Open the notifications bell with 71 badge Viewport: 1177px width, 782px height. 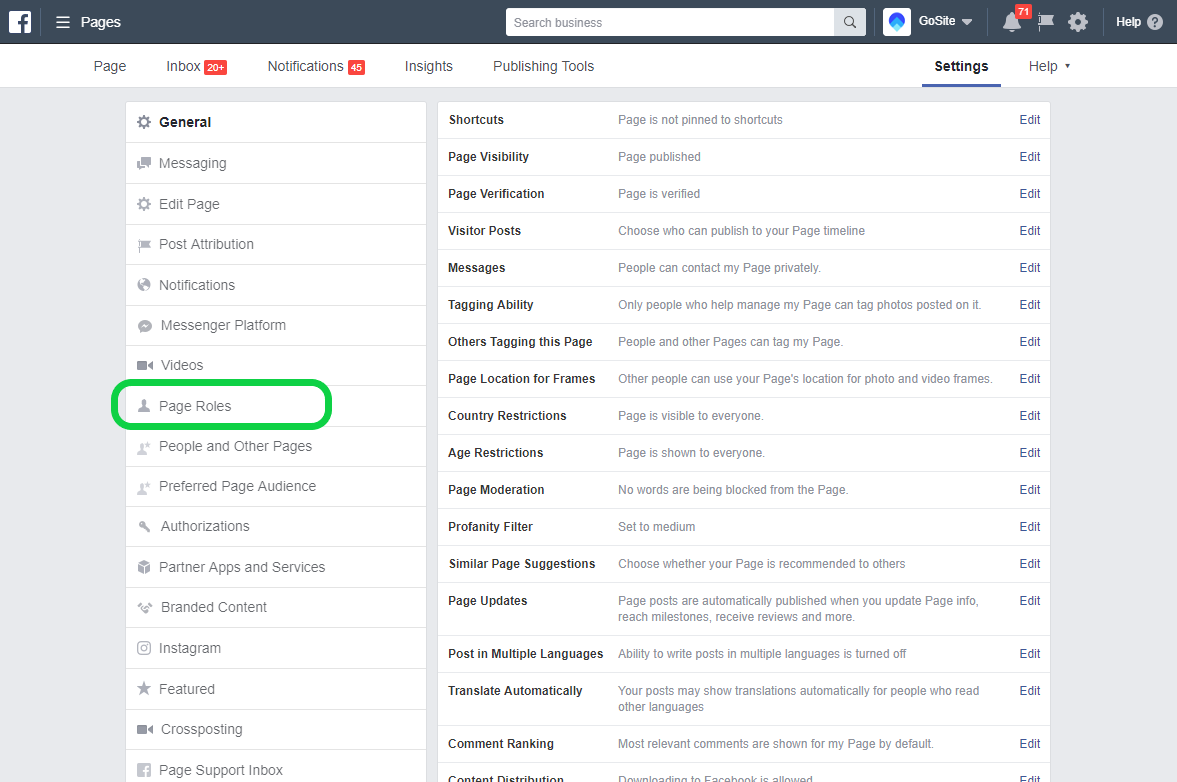pyautogui.click(x=1013, y=22)
